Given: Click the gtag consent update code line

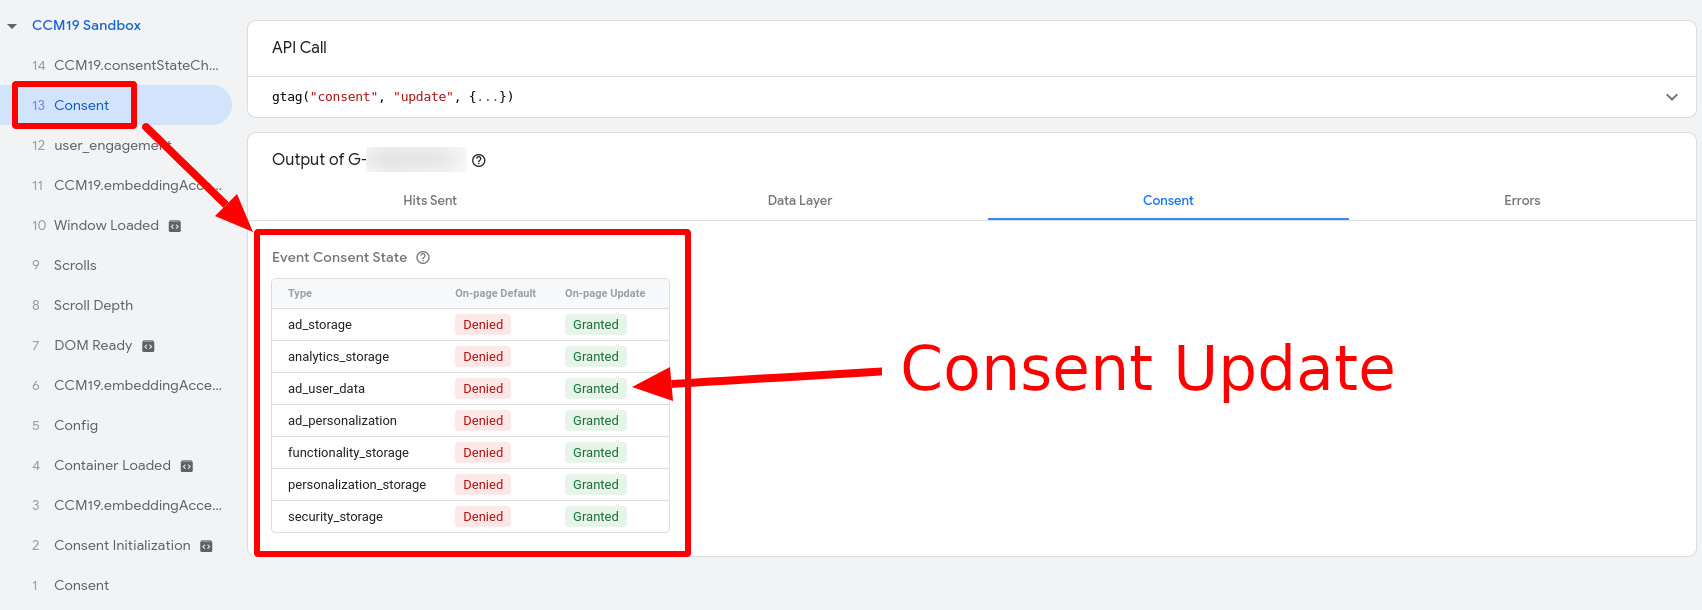Looking at the screenshot, I should click(392, 97).
